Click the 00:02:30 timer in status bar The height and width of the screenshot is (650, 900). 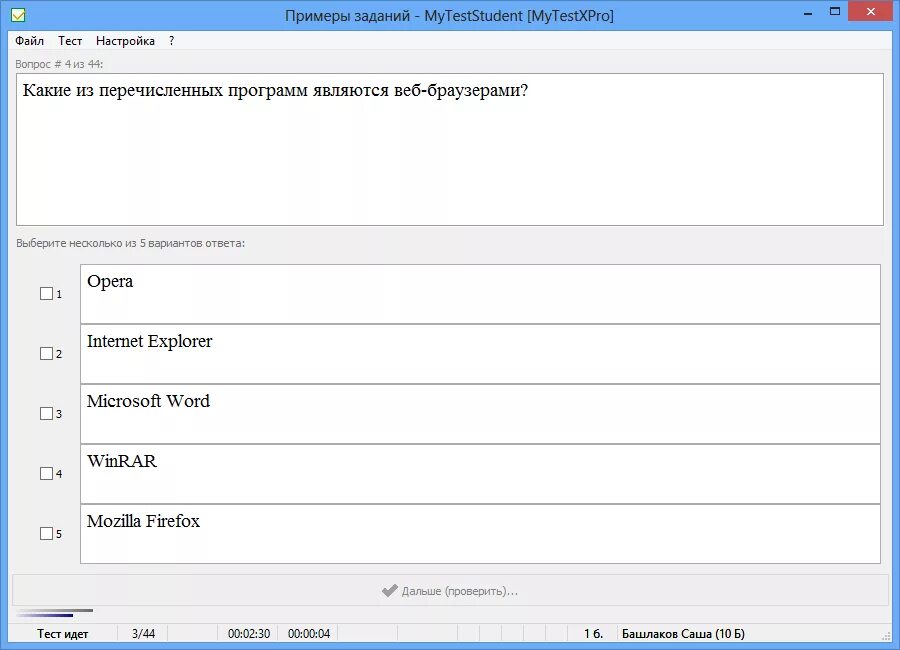pyautogui.click(x=249, y=634)
